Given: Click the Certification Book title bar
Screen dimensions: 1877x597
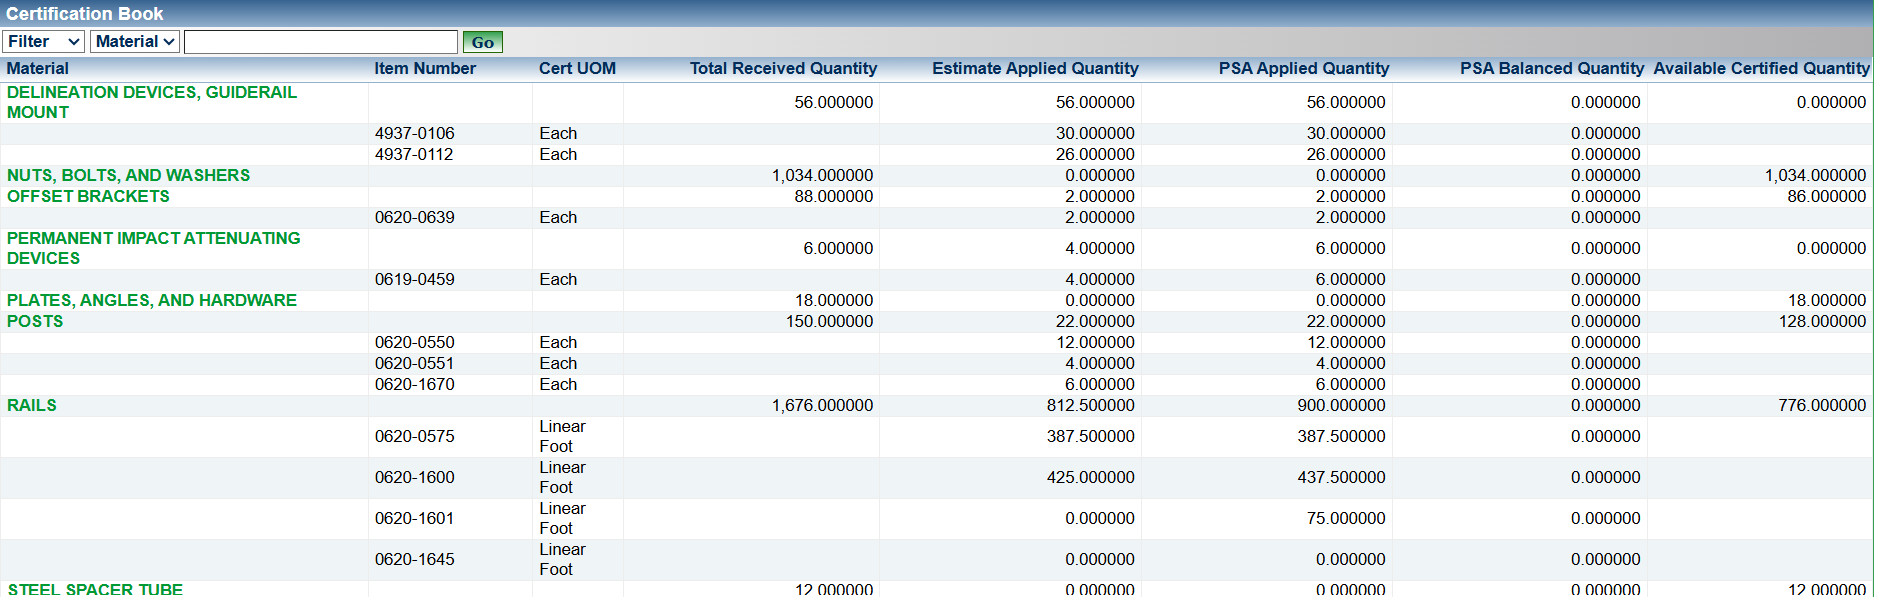Looking at the screenshot, I should (x=937, y=13).
